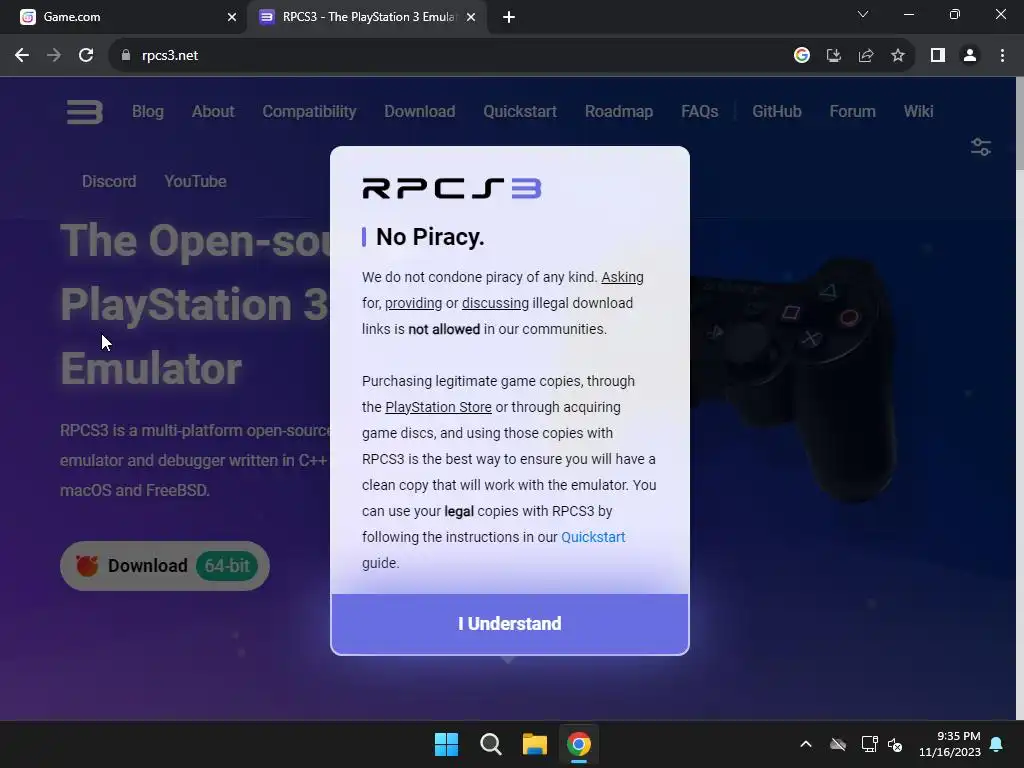Open the Chrome profile icon

tap(970, 56)
